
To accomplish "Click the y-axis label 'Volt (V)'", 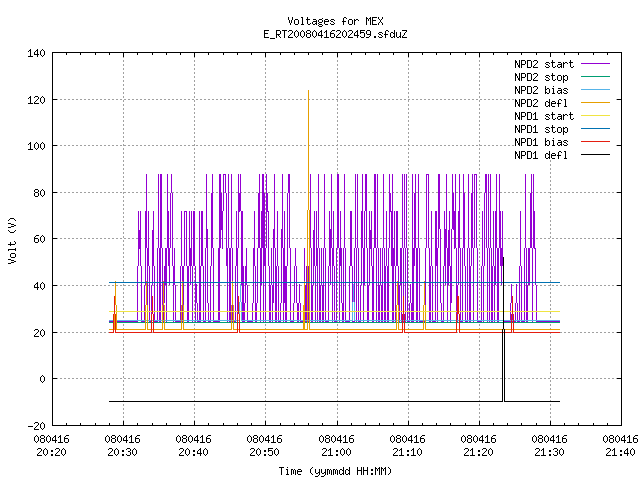I will click(x=12, y=241).
